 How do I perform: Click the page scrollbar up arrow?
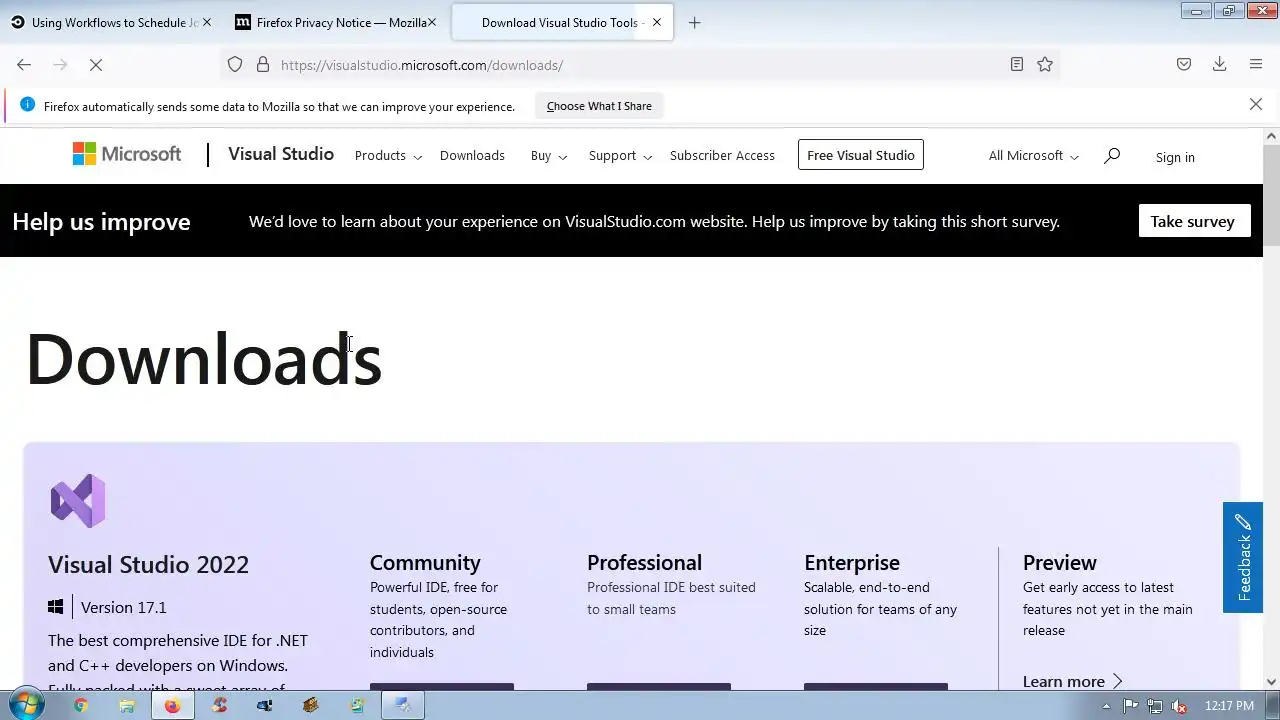point(1272,136)
